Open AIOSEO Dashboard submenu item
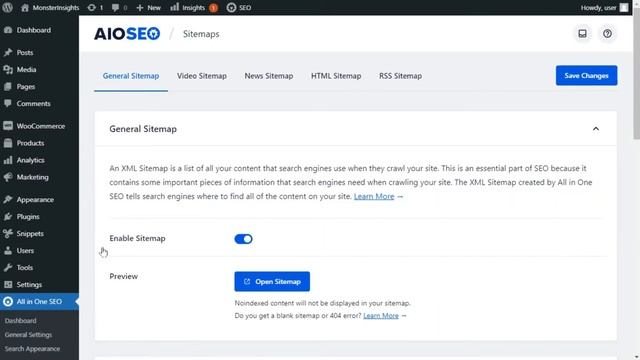This screenshot has height=360, width=640. pos(20,321)
